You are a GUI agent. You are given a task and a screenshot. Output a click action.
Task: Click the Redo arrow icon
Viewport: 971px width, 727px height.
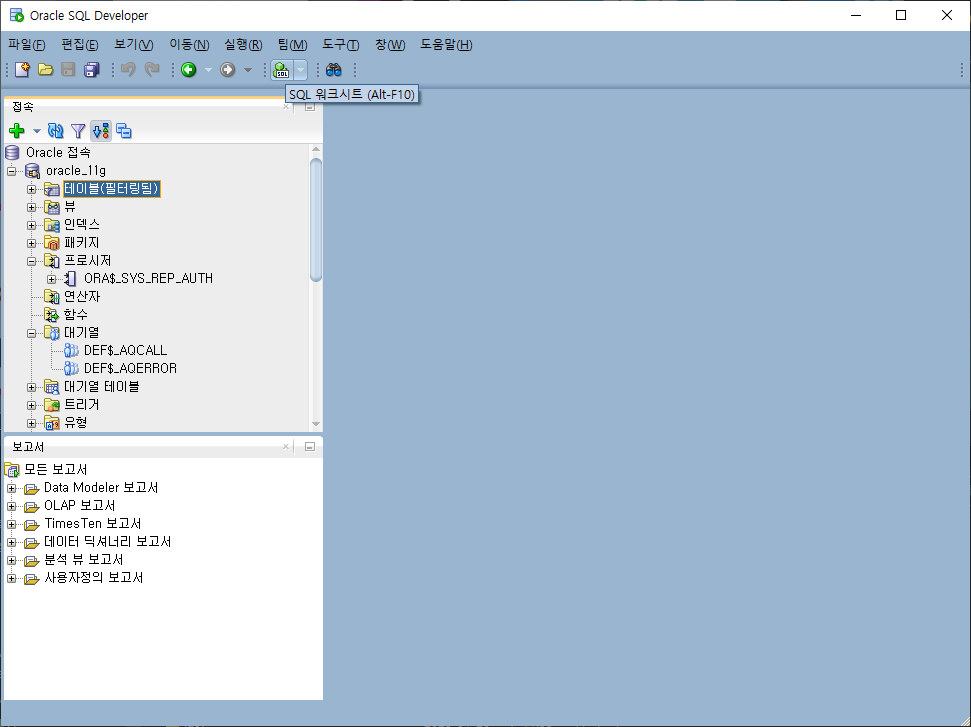pos(152,69)
